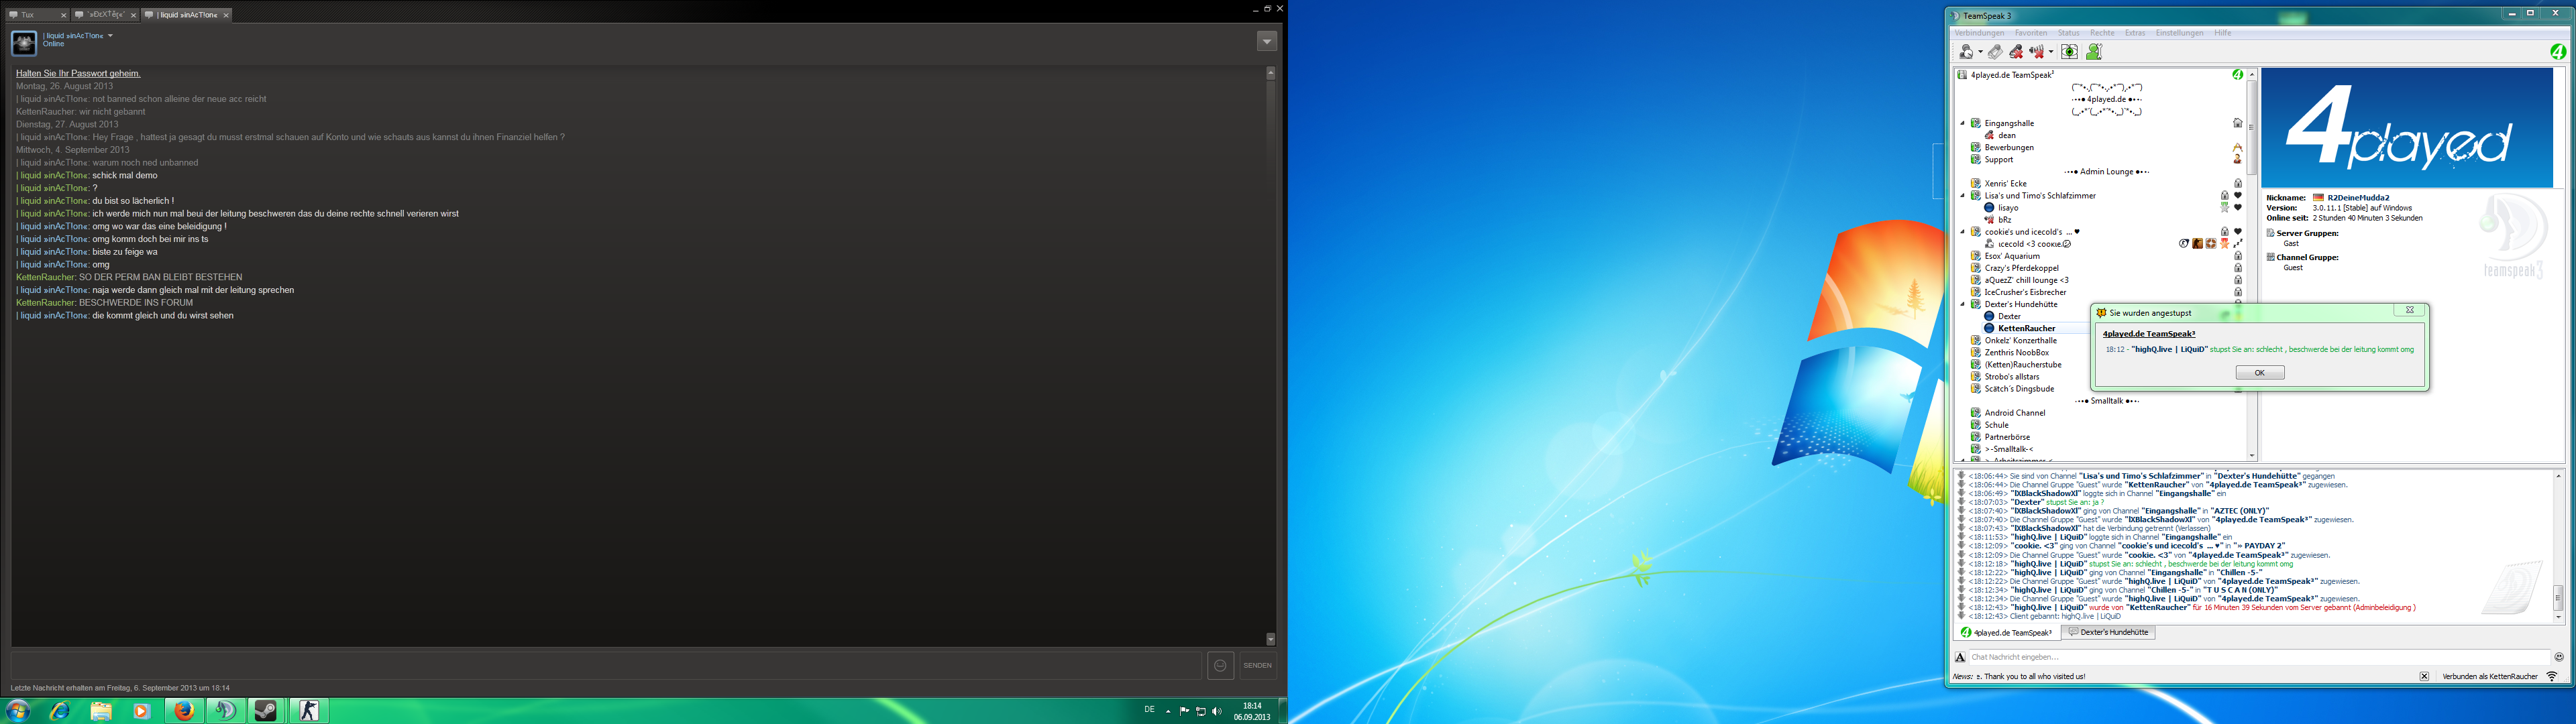Switch to Dexter's Hundehütte chat tab

2108,633
